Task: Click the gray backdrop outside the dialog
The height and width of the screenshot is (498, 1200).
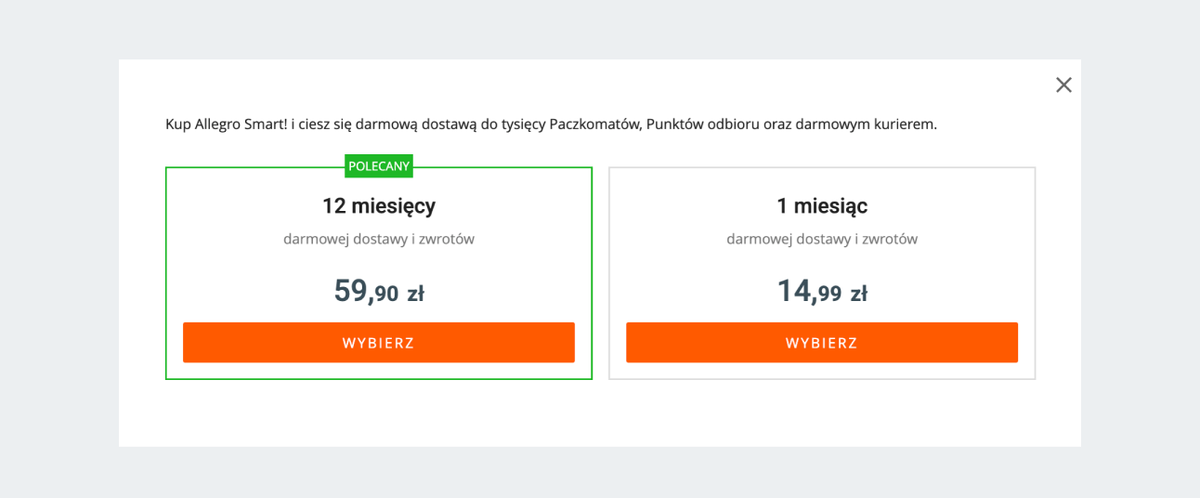Action: pyautogui.click(x=58, y=250)
